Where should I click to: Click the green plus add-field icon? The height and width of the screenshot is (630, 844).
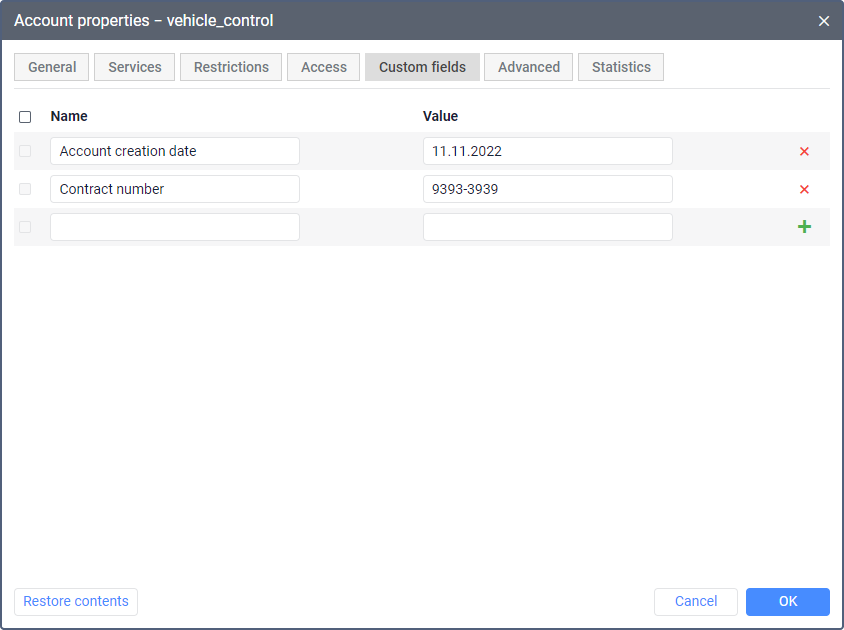[804, 227]
